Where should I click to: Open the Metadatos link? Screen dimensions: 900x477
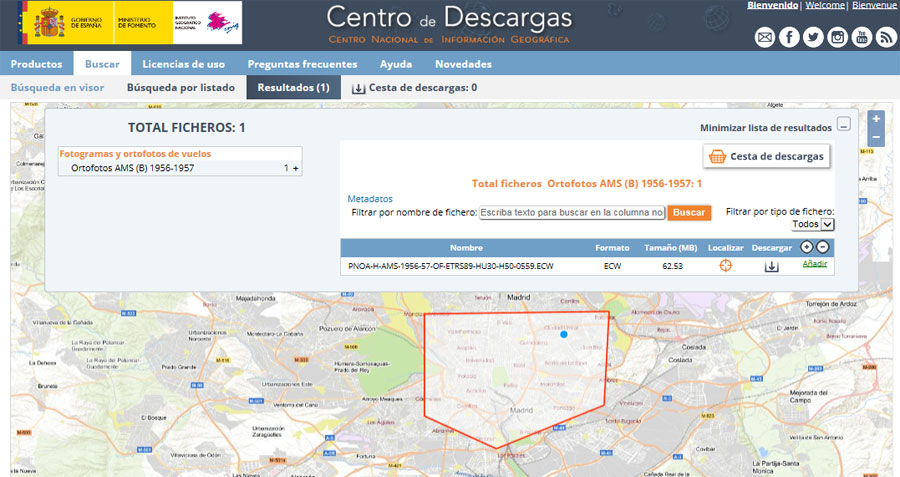[370, 199]
